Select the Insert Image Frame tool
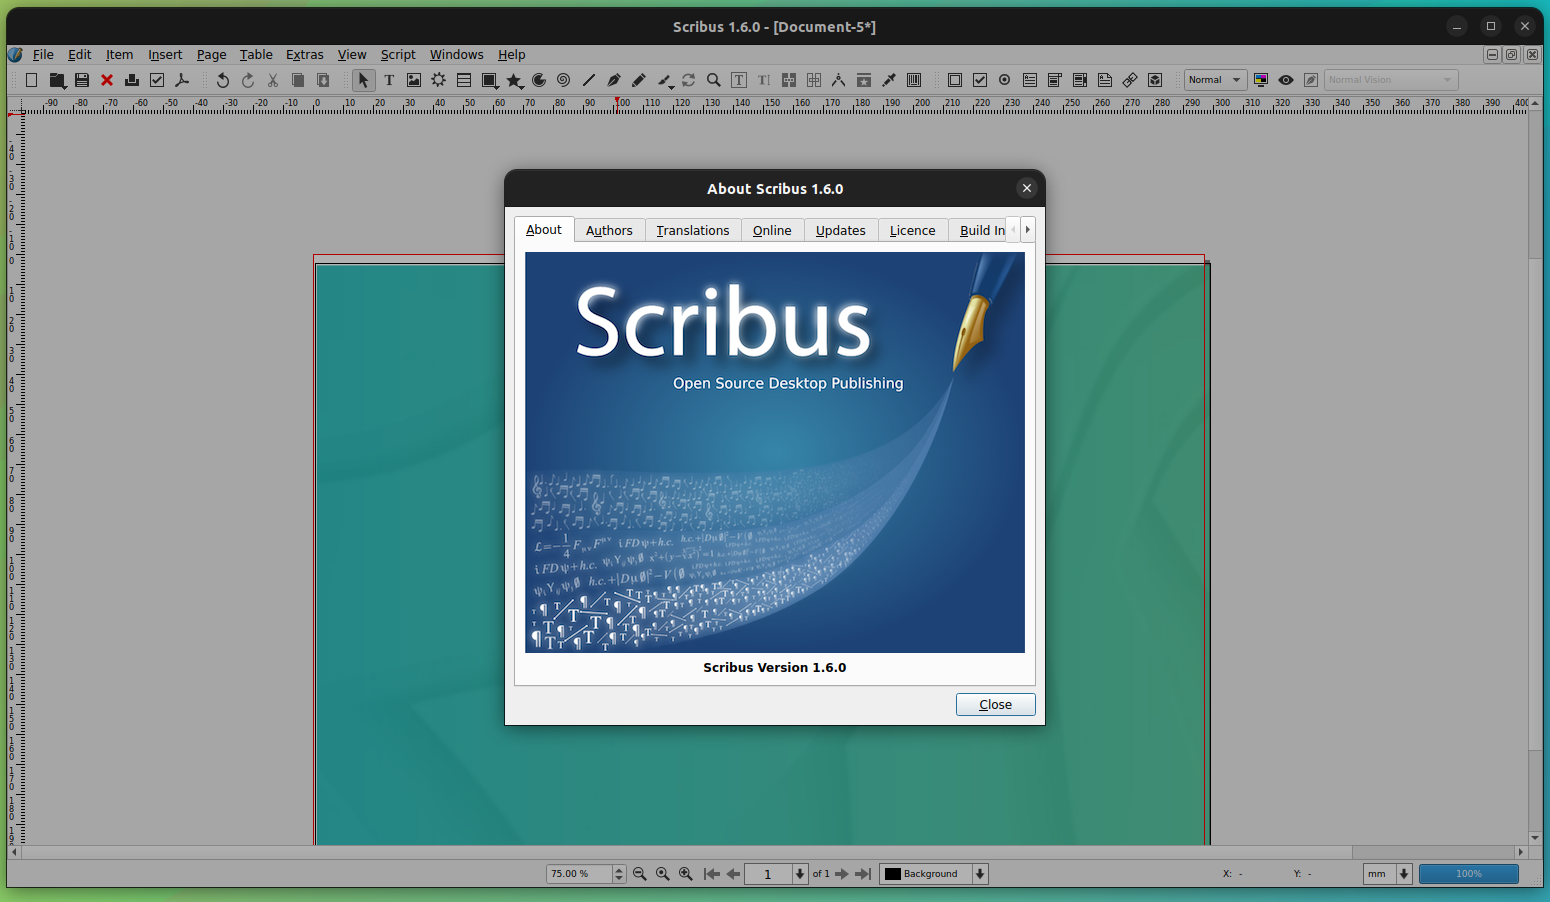 414,79
